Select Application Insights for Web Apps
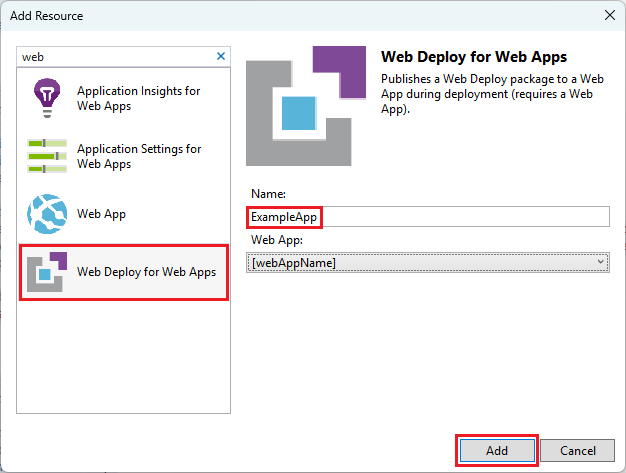Image resolution: width=626 pixels, height=473 pixels. pyautogui.click(x=124, y=98)
